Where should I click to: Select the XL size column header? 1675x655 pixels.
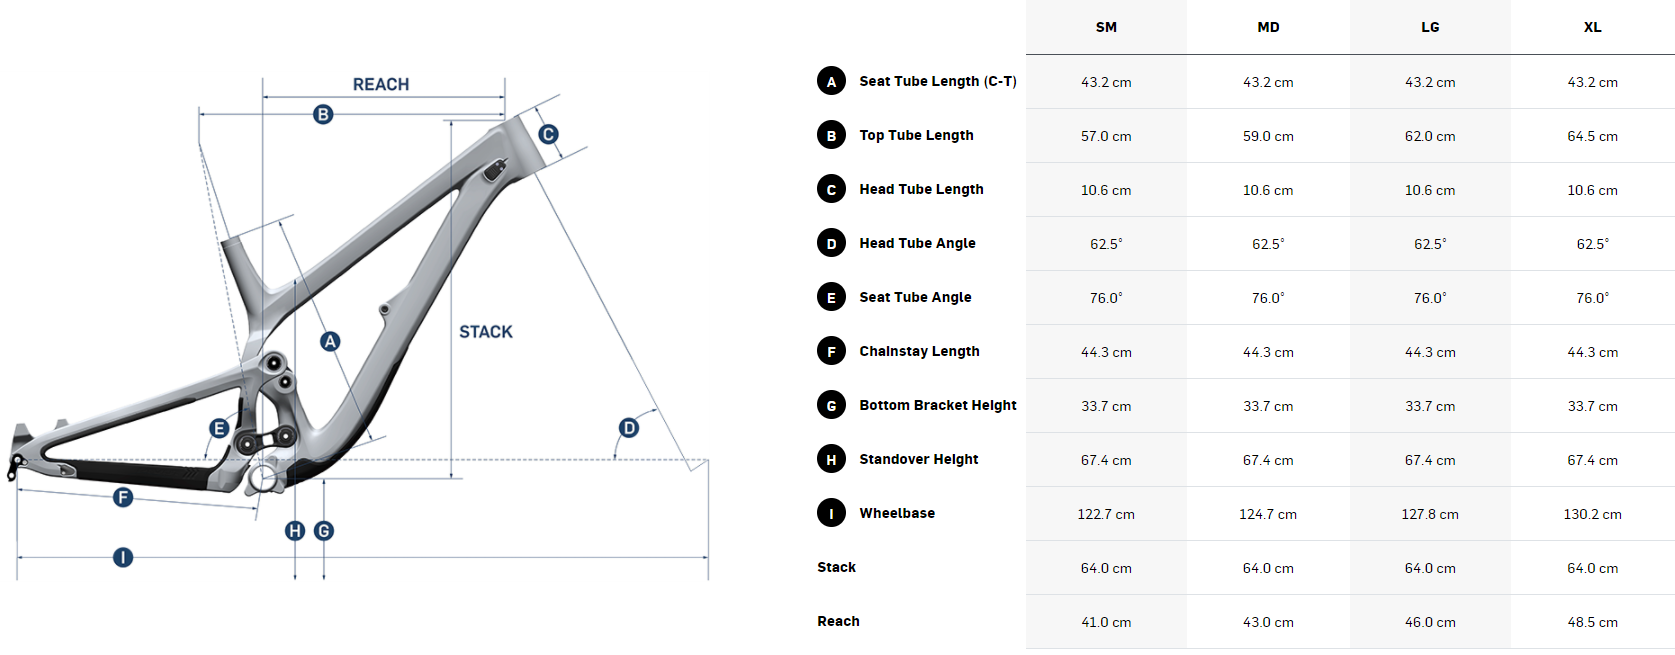tap(1592, 27)
